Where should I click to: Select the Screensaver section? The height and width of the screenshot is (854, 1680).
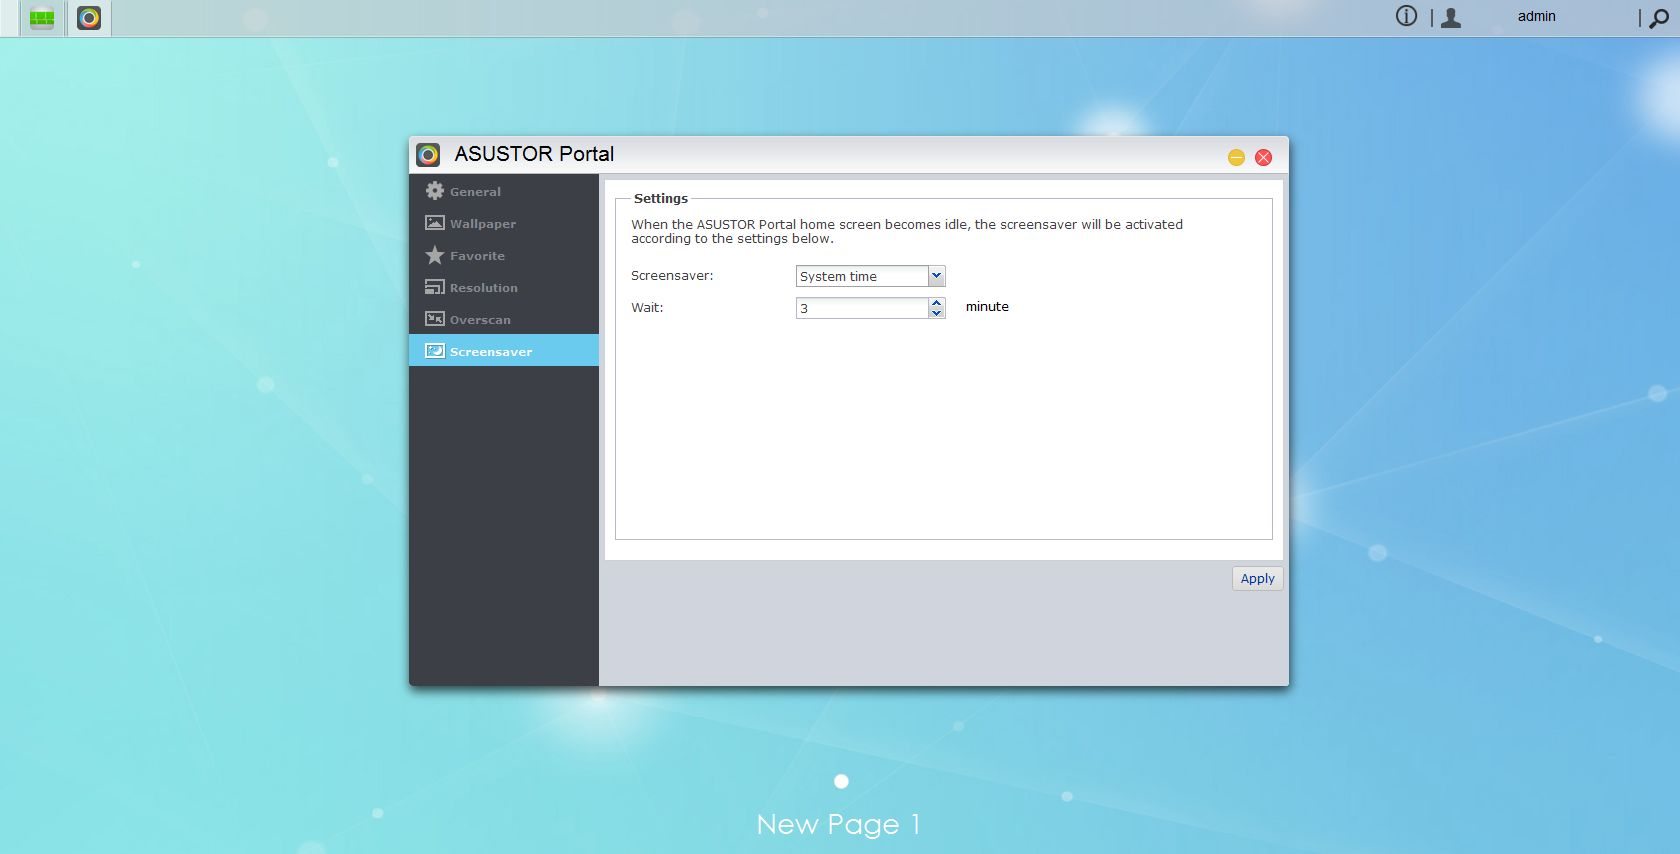(x=504, y=351)
